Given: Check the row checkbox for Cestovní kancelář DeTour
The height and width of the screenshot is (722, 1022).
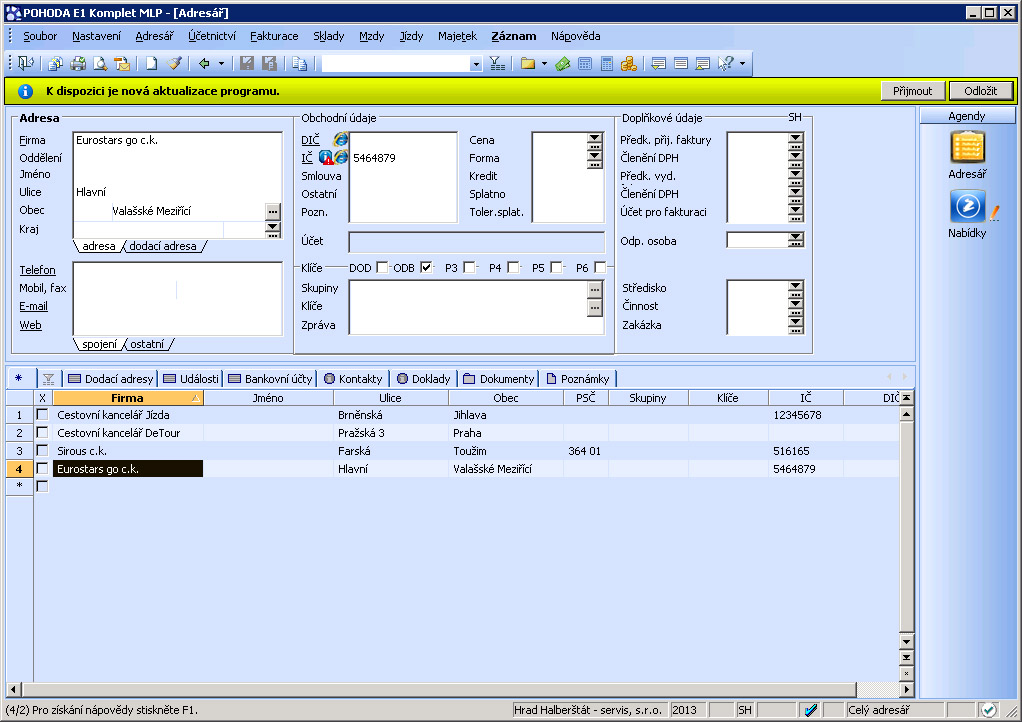Looking at the screenshot, I should point(42,432).
